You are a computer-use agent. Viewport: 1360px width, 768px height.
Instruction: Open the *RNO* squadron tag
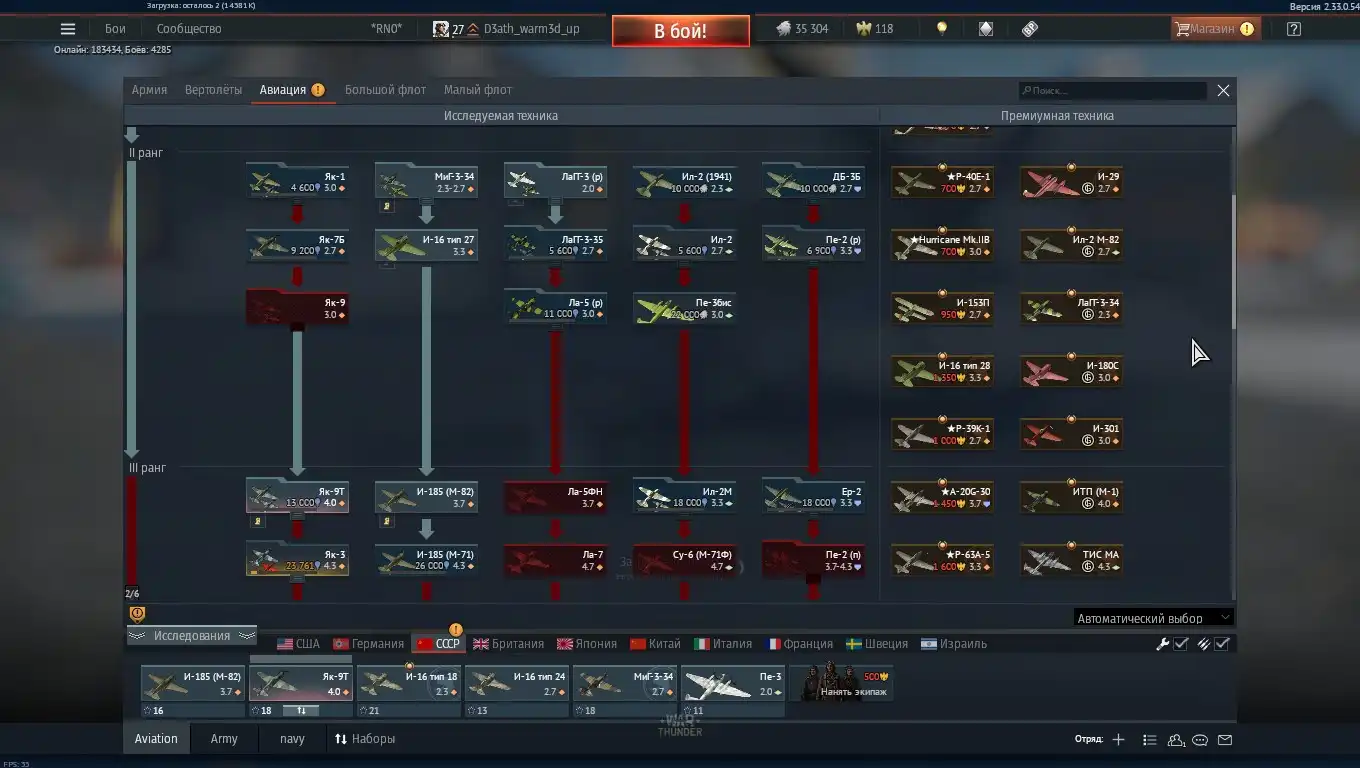click(386, 29)
